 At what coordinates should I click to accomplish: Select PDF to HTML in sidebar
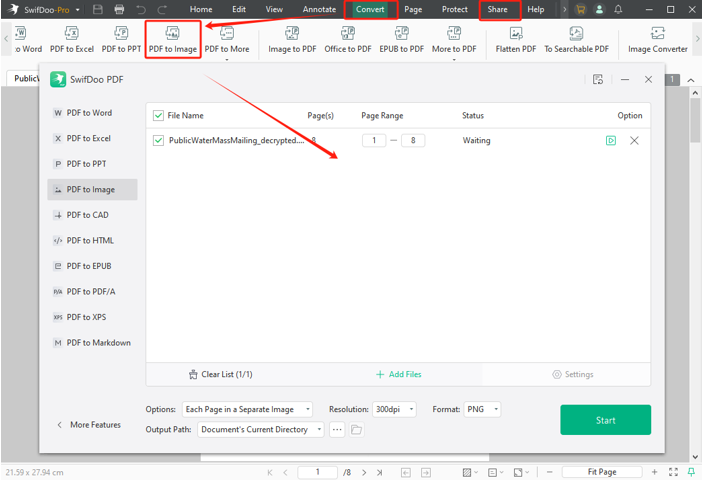92,240
